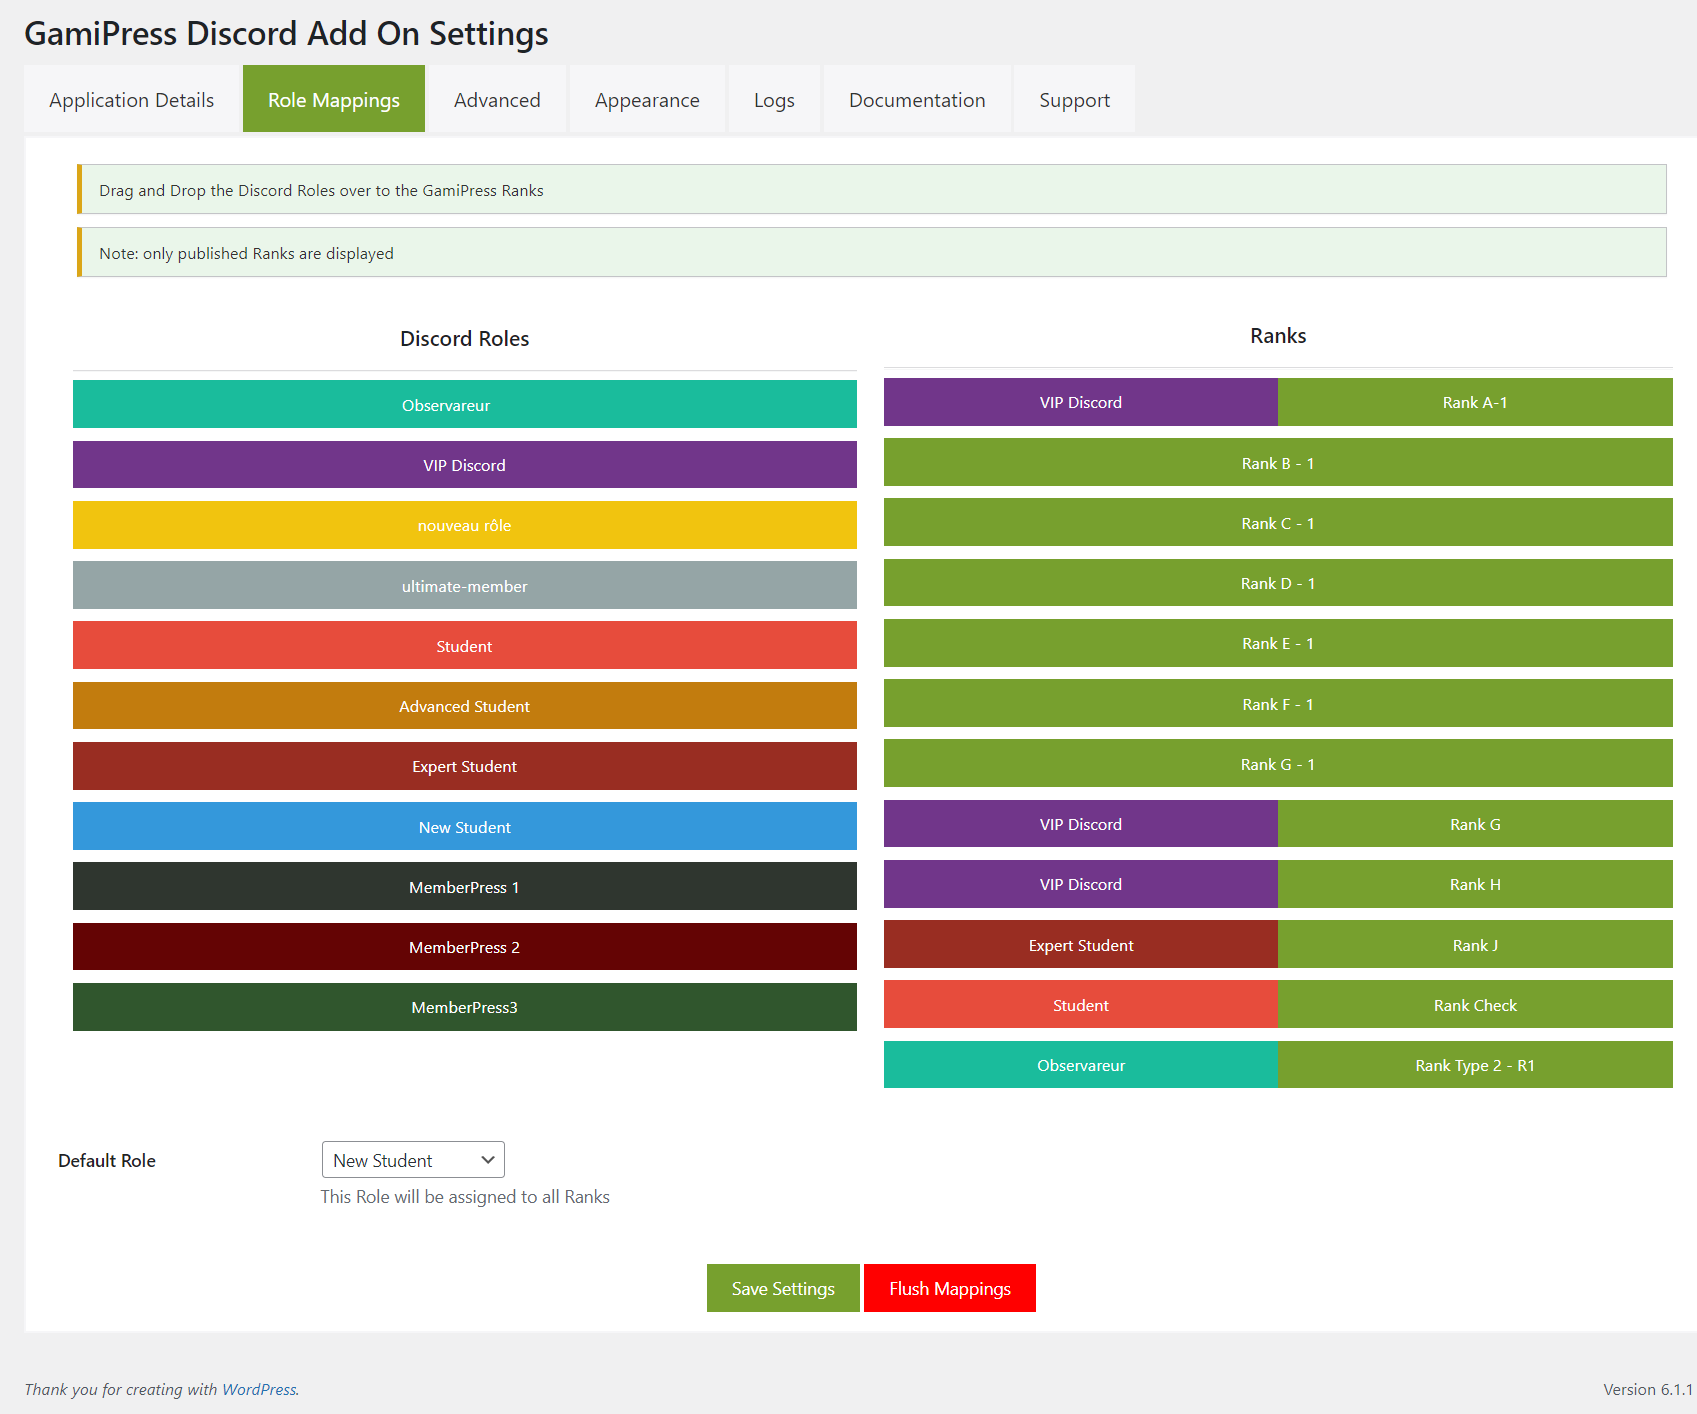Switch to the Advanced tab
Viewport: 1697px width, 1414px height.
[x=497, y=100]
